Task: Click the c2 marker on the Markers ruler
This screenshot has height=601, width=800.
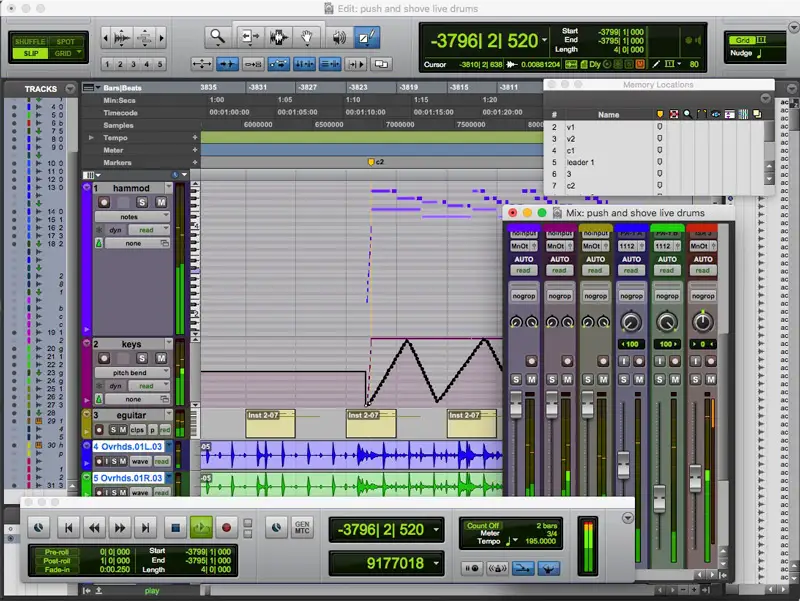Action: pyautogui.click(x=371, y=161)
